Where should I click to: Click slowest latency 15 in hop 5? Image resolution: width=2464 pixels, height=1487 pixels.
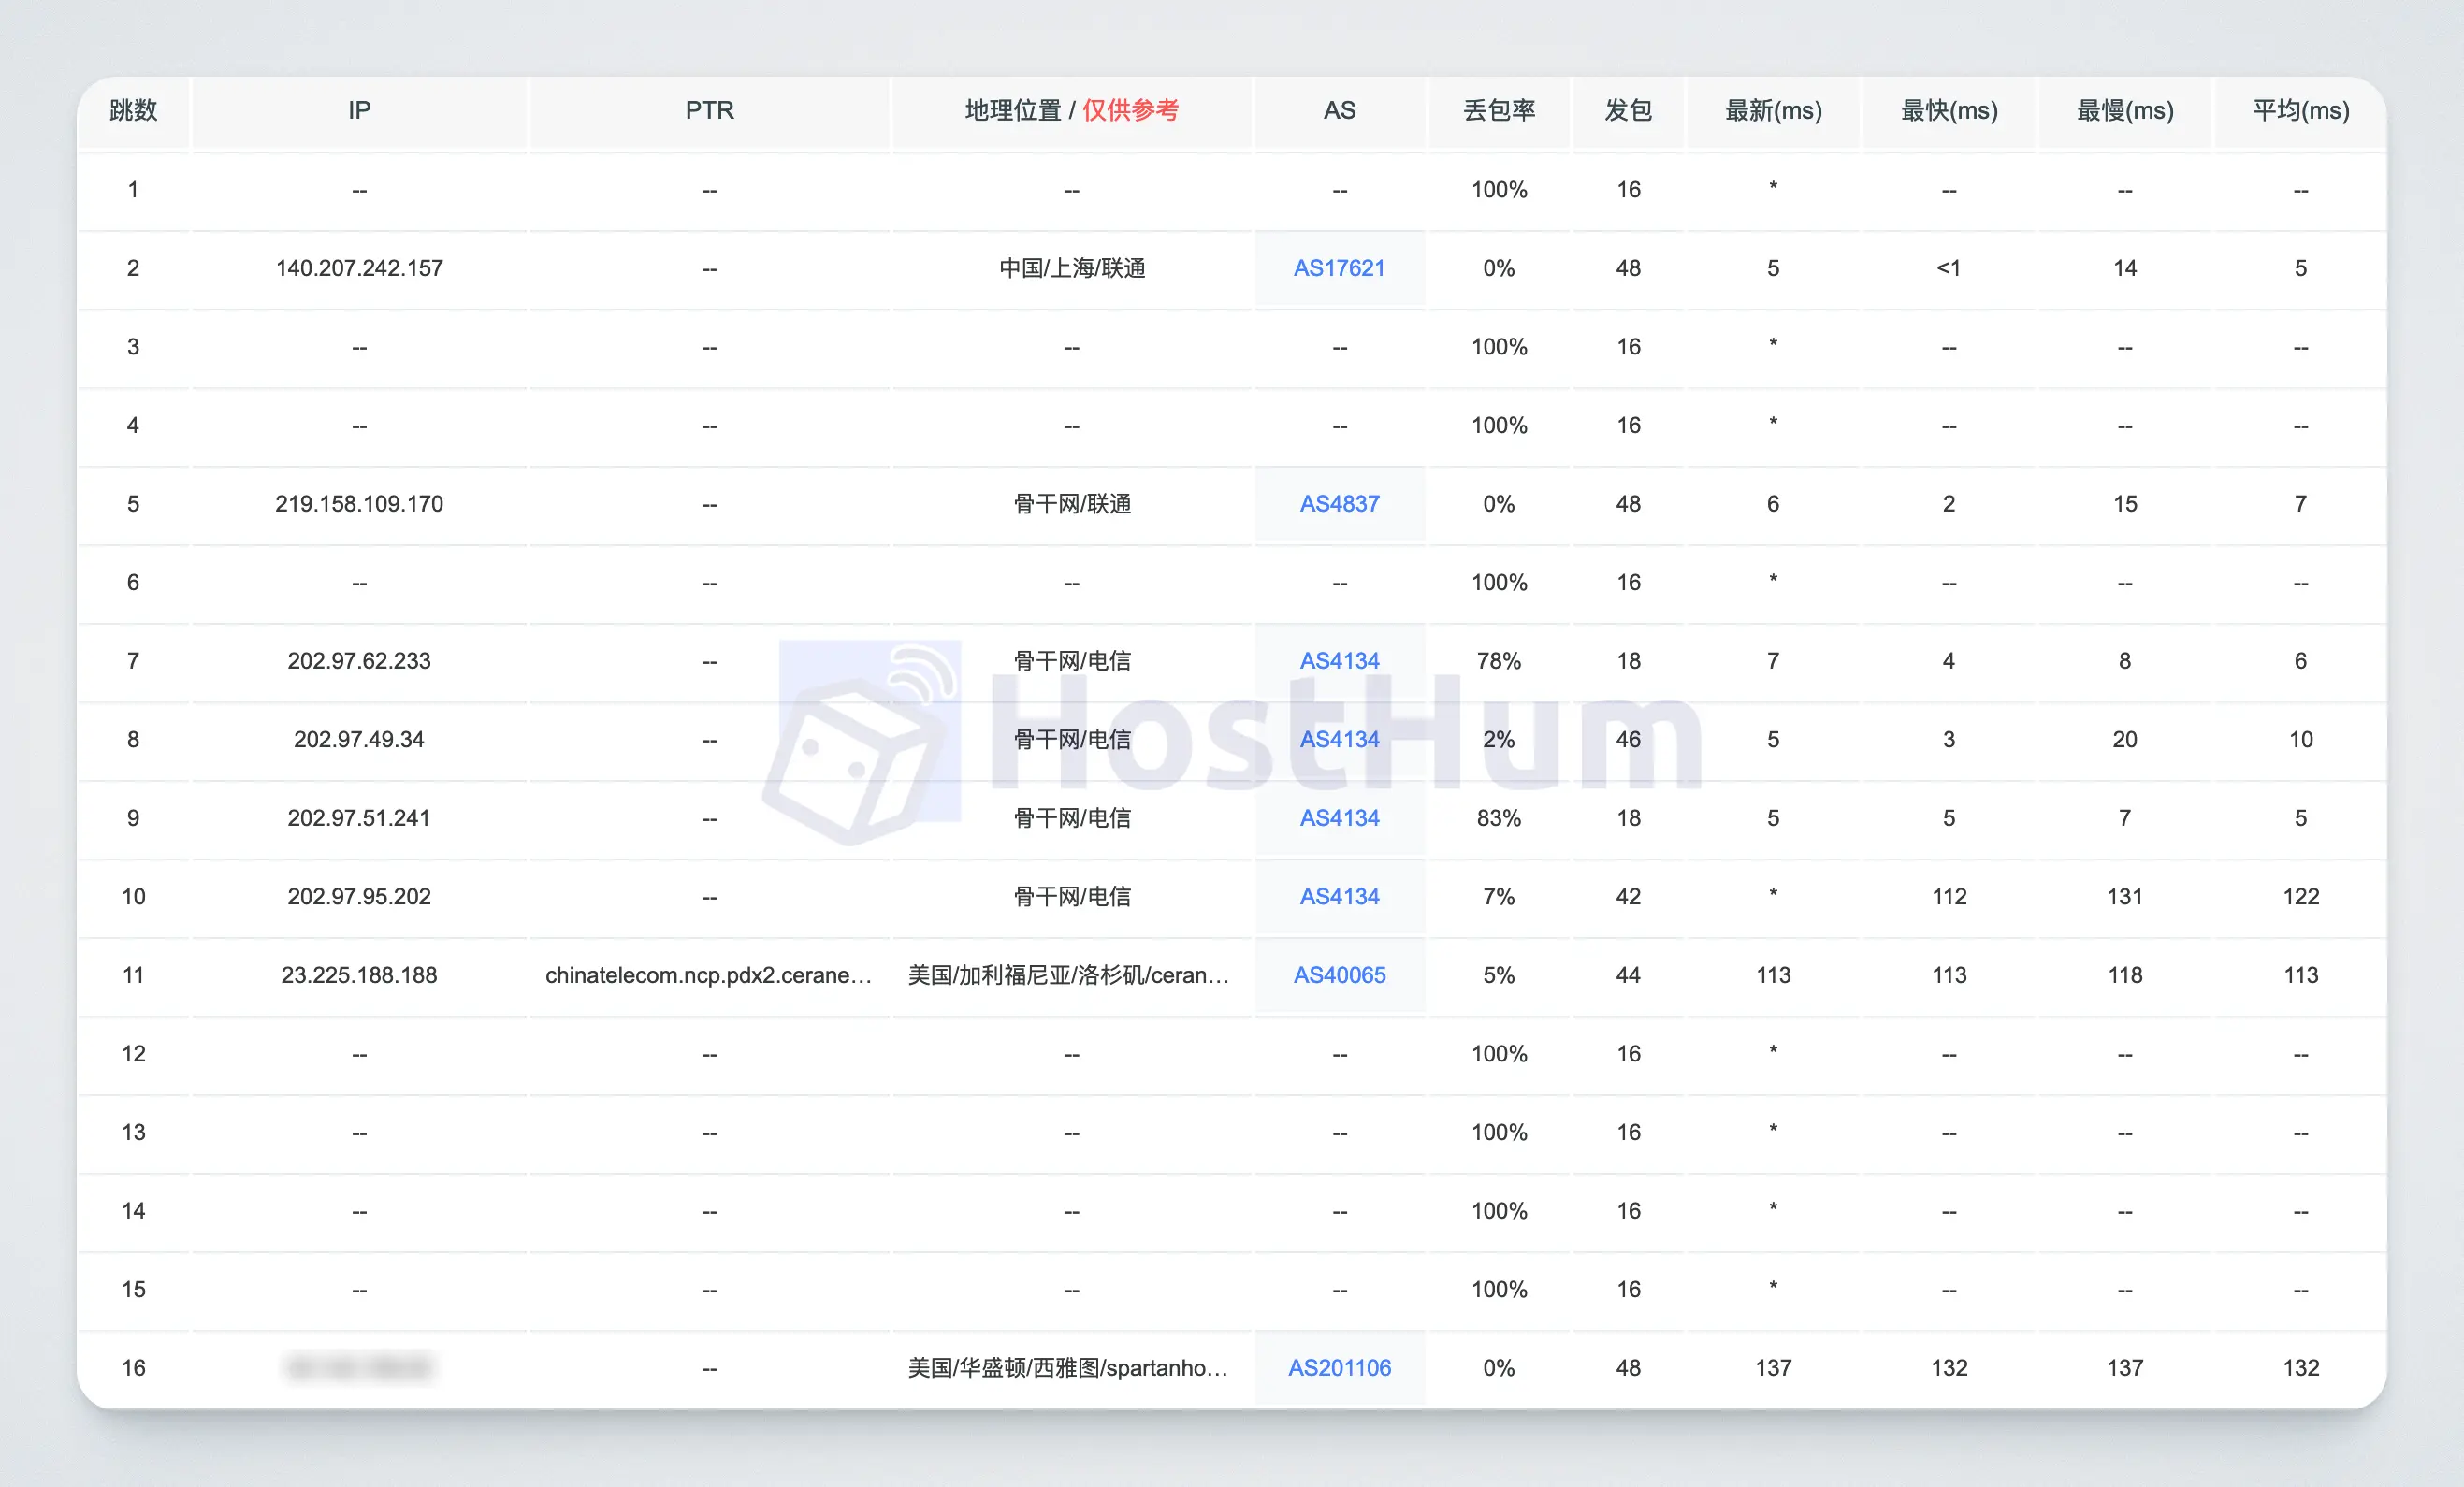point(2125,504)
